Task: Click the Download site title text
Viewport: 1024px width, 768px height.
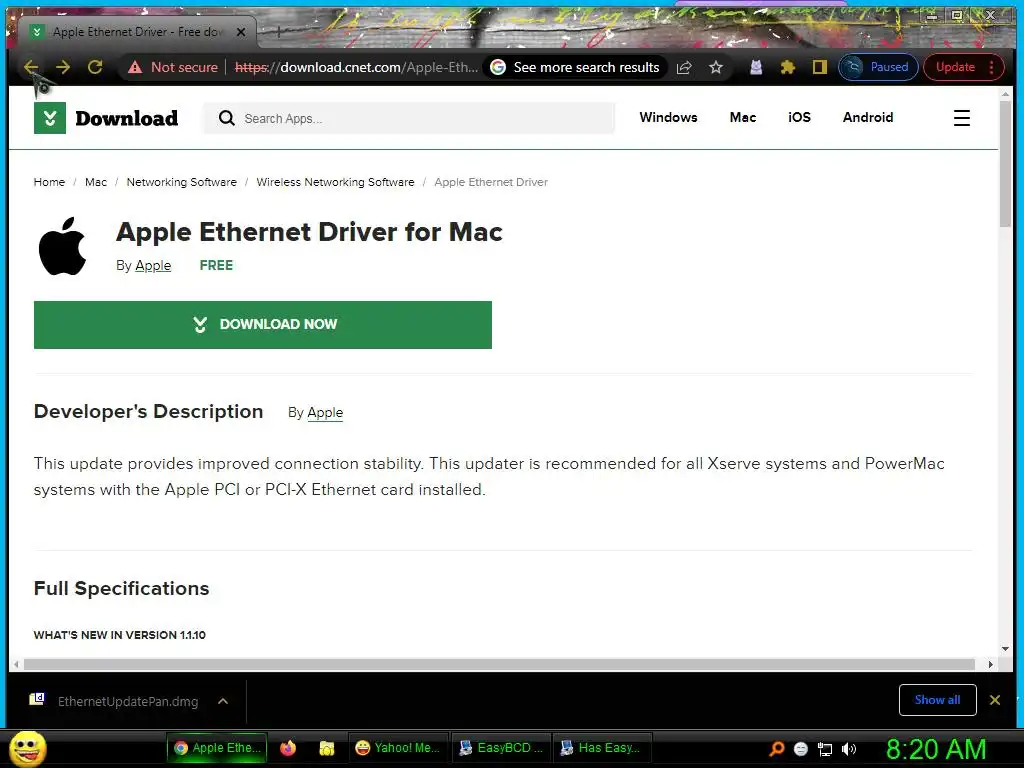Action: point(127,118)
